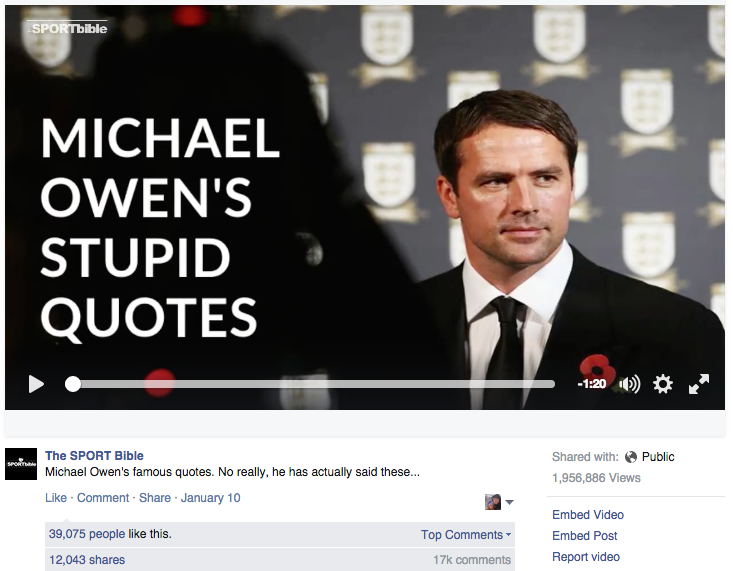Viewport: 733px width, 571px height.
Task: Like the post
Action: (x=56, y=498)
